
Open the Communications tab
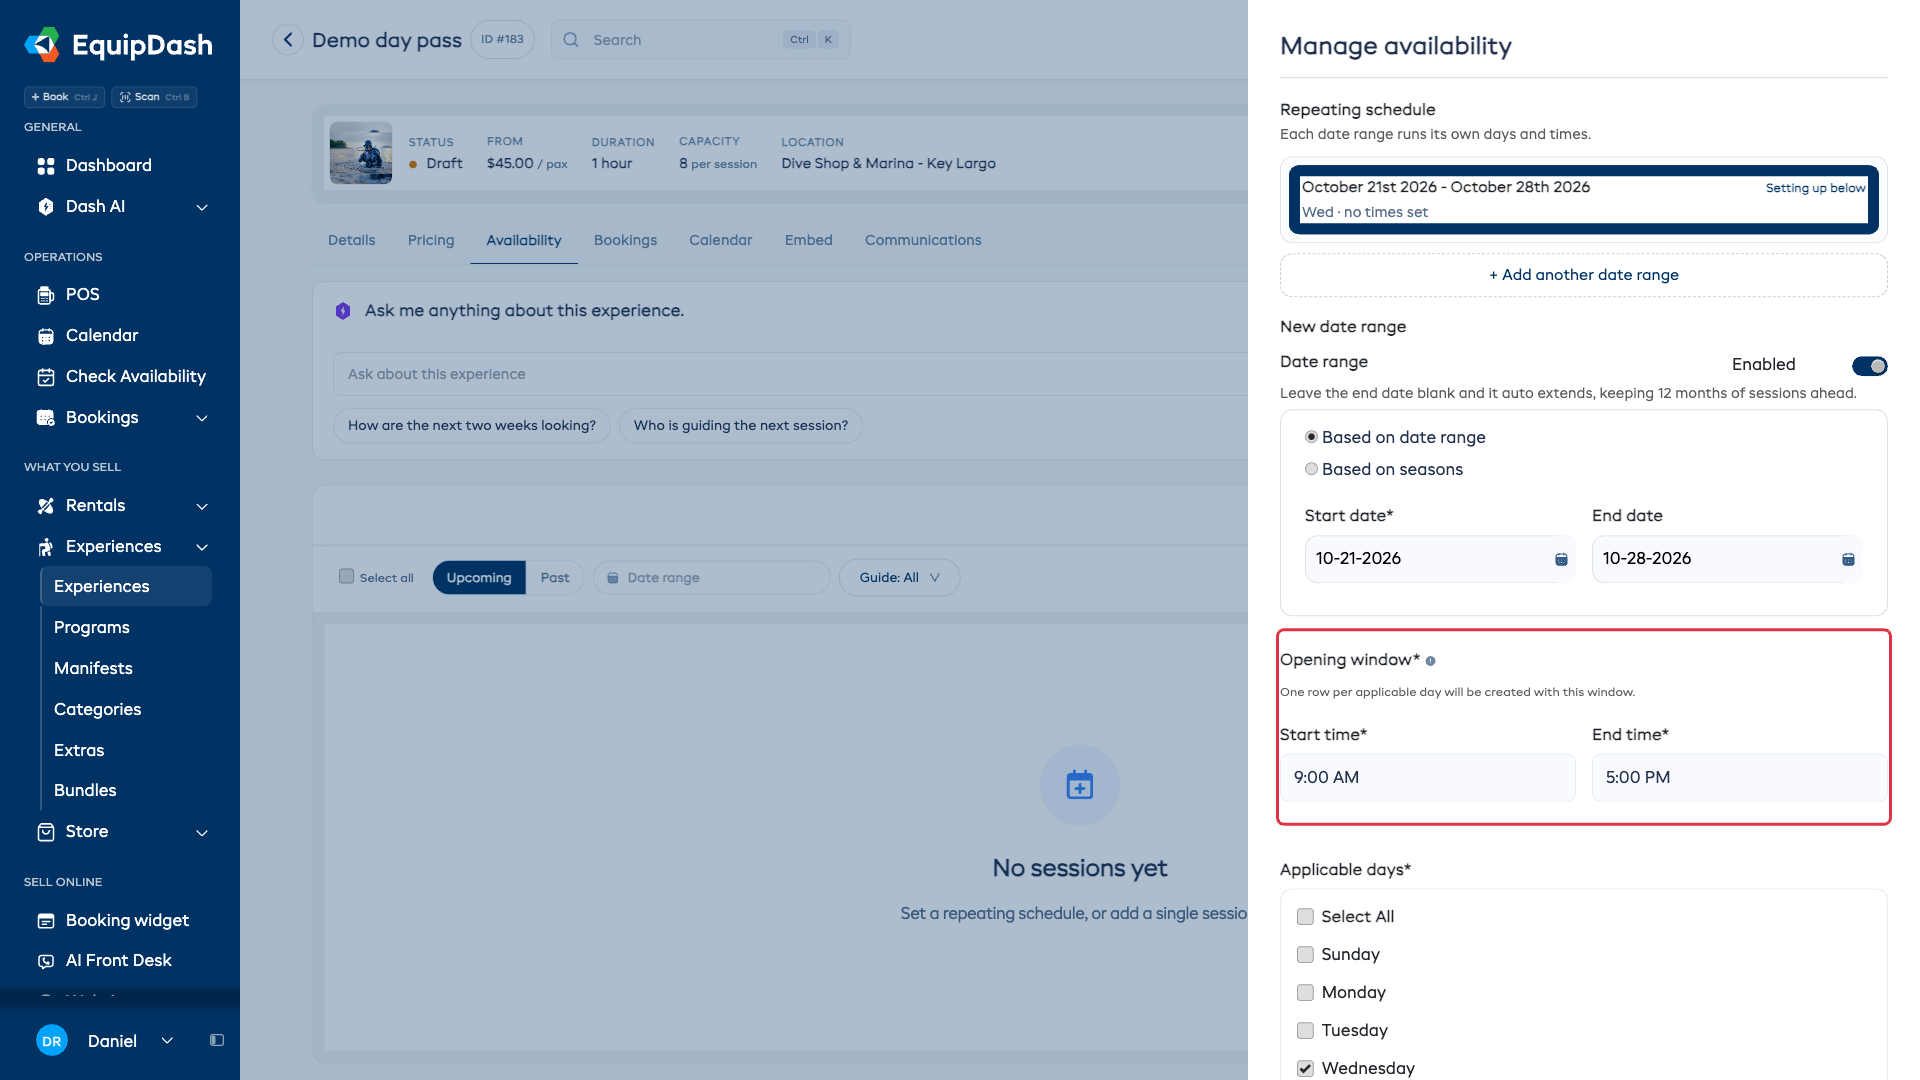click(923, 241)
